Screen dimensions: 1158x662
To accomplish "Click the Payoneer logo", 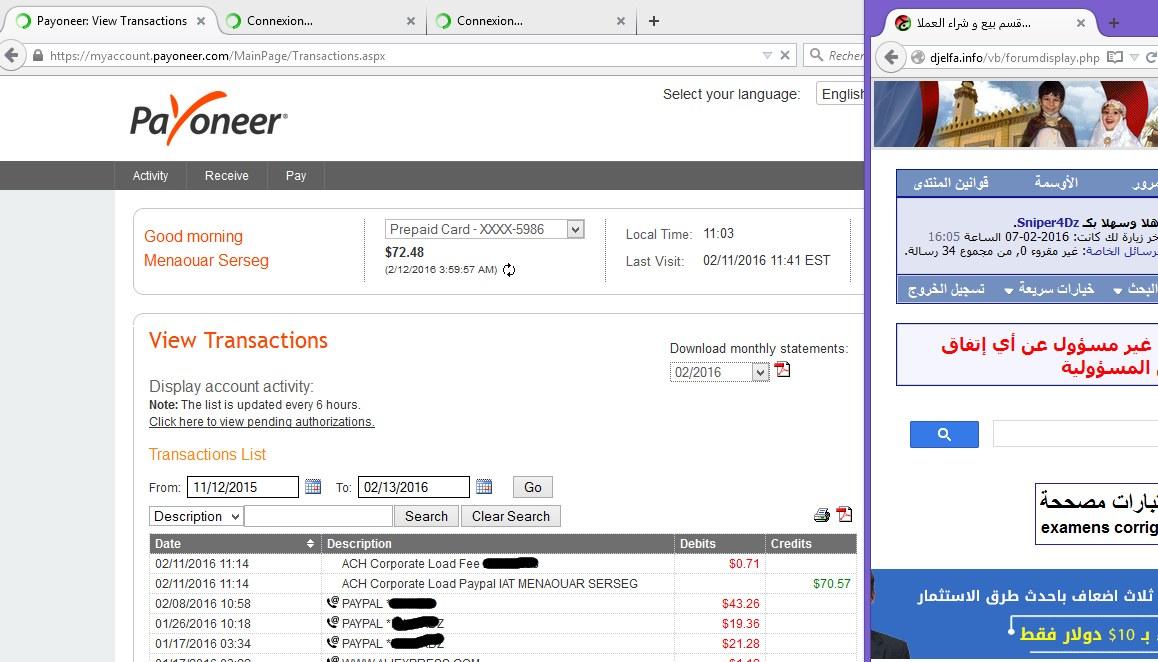I will (x=209, y=118).
